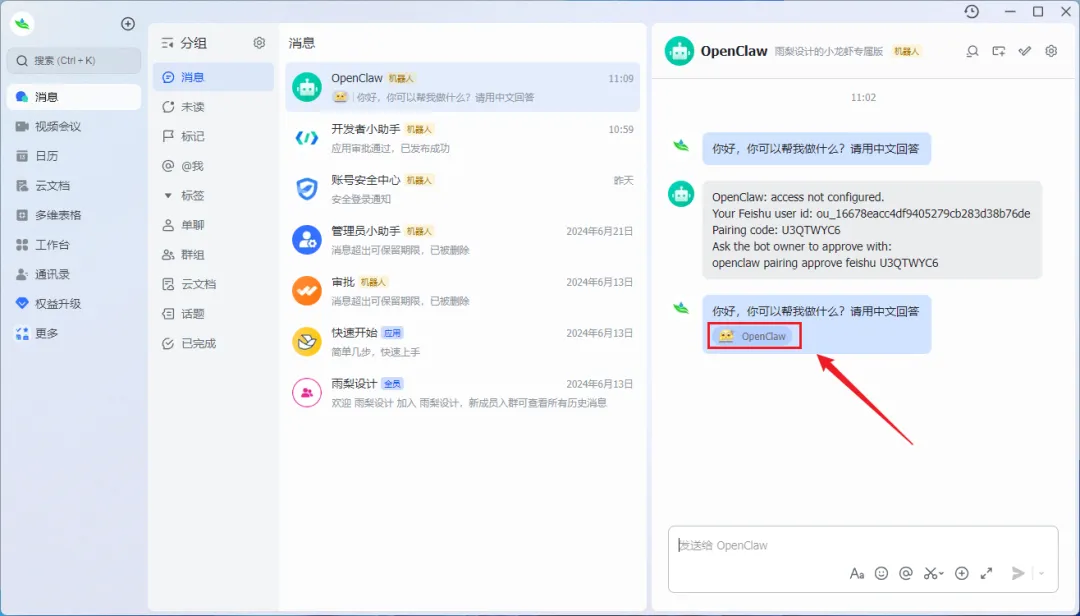This screenshot has height=616, width=1080.
Task: Click the OpenClaw robot avatar in chat header
Action: tap(679, 51)
